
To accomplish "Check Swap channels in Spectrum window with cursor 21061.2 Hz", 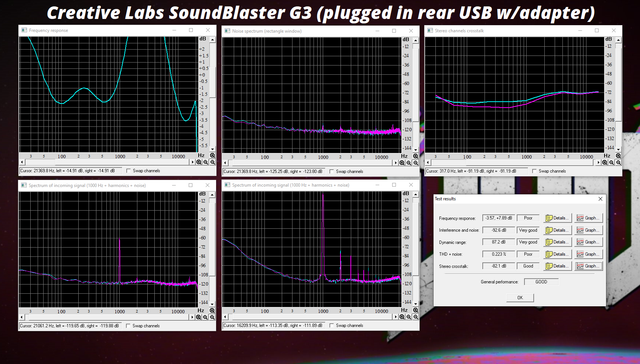I will (x=129, y=326).
